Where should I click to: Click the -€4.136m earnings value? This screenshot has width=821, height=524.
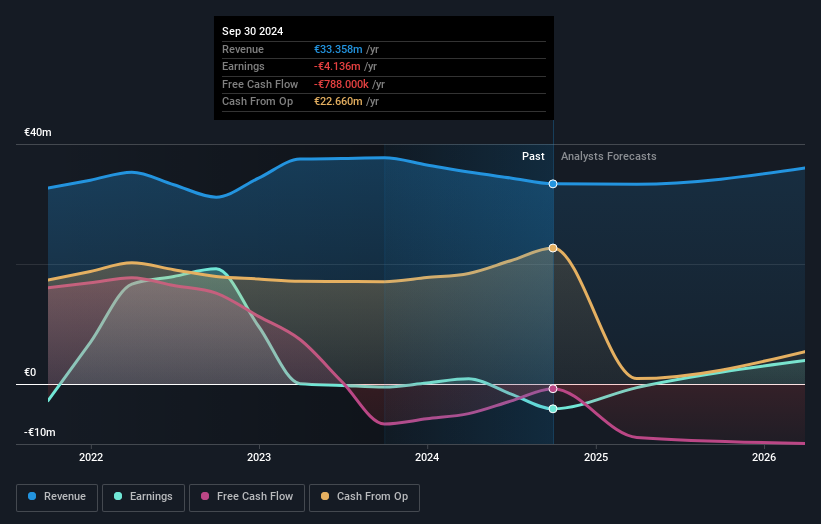tap(337, 66)
